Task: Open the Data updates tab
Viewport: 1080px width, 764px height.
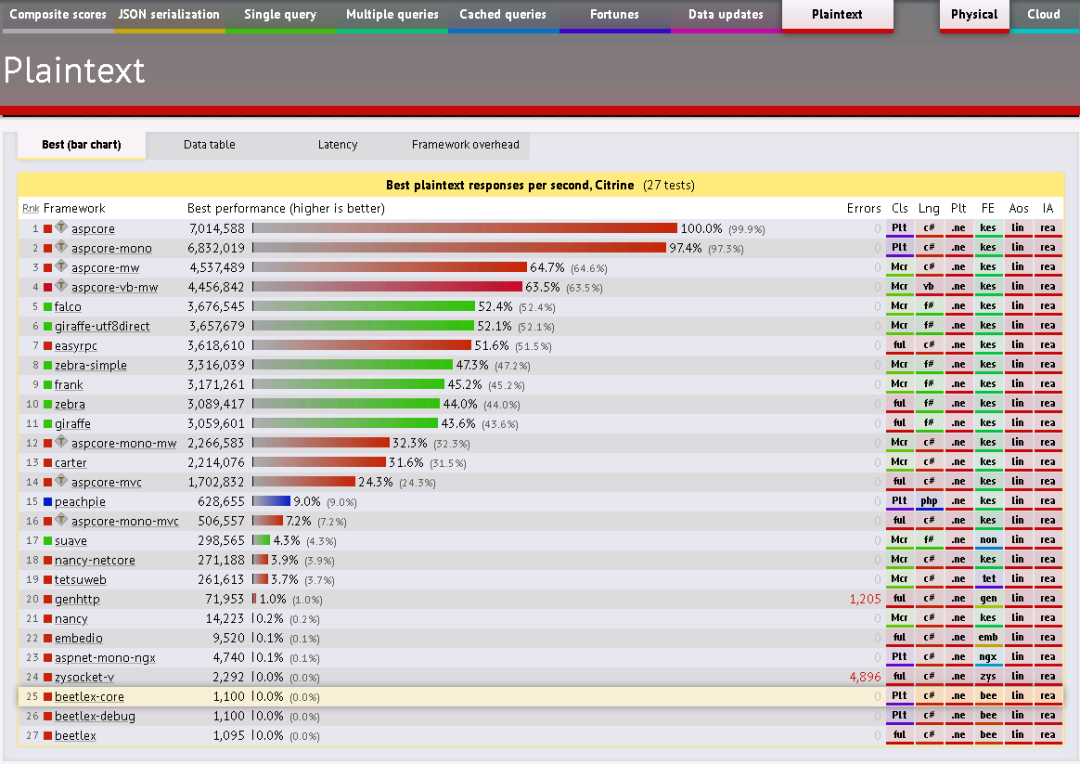Action: (x=726, y=14)
